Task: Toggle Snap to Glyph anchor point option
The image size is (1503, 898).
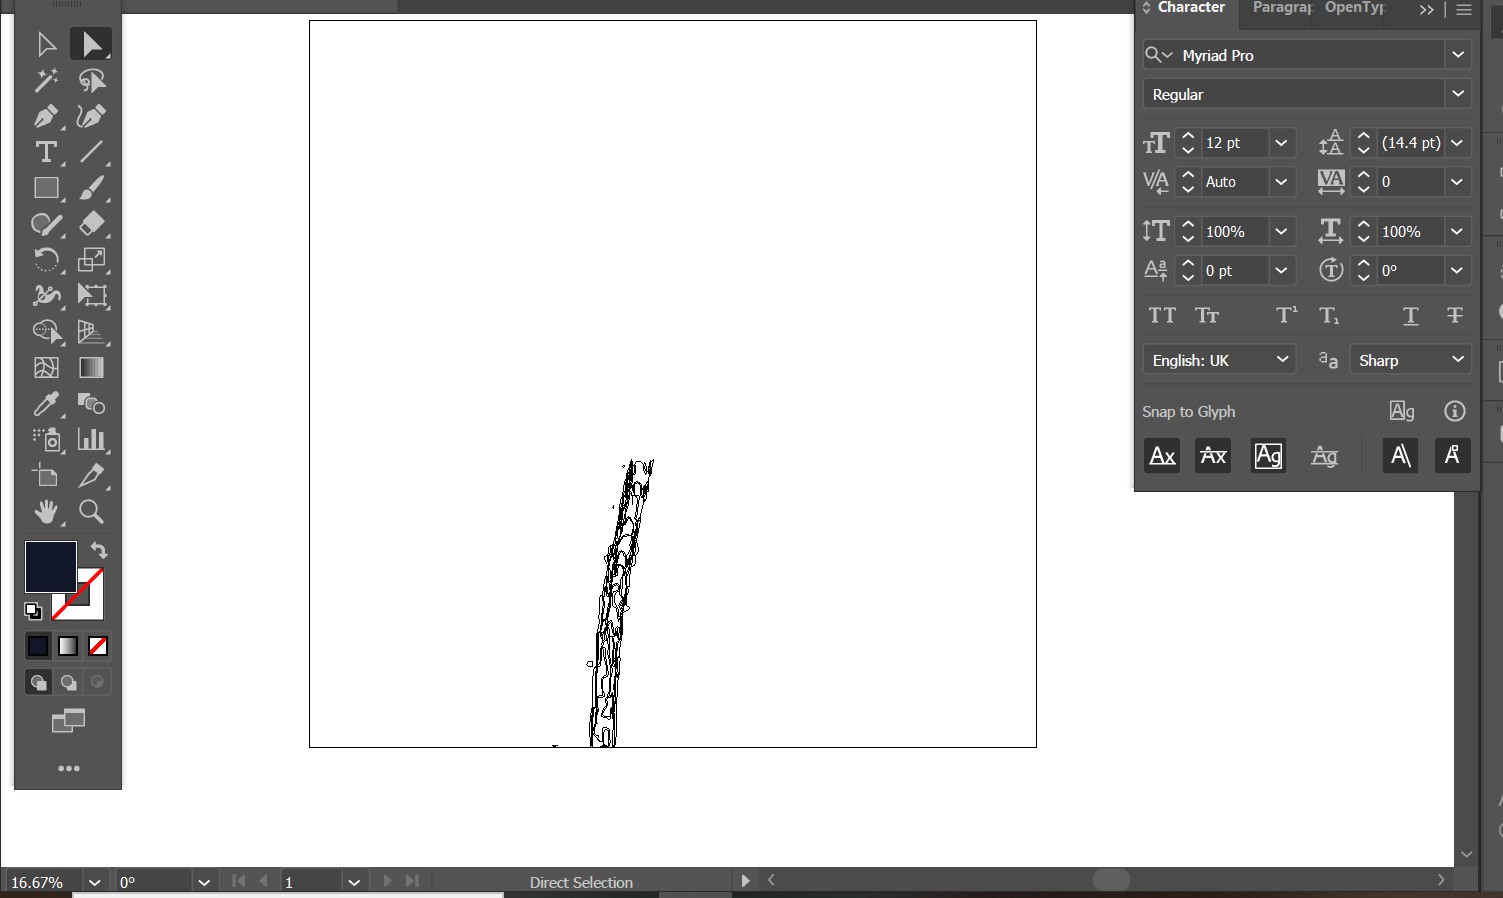Action: coord(1453,456)
